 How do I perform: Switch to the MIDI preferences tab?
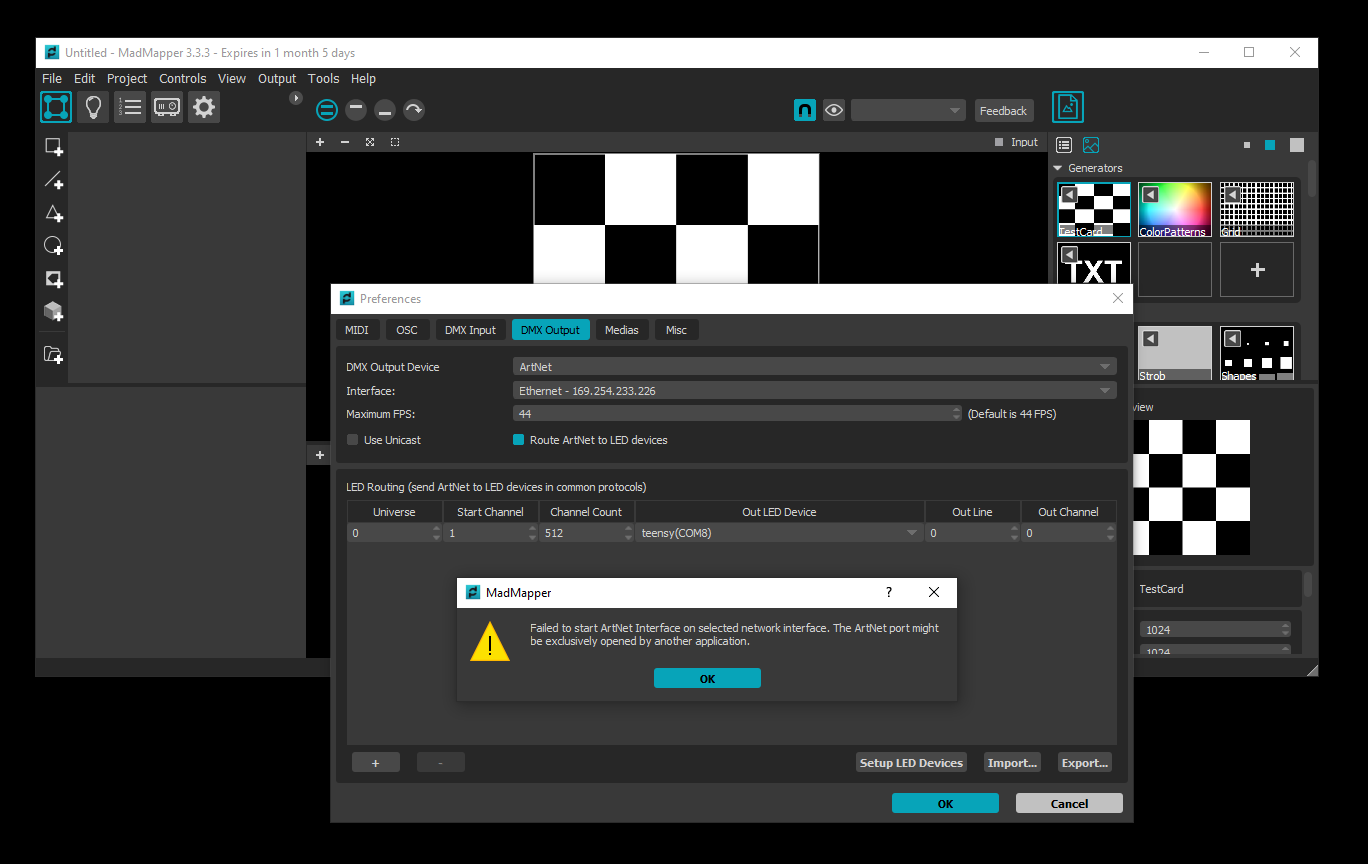pos(357,330)
